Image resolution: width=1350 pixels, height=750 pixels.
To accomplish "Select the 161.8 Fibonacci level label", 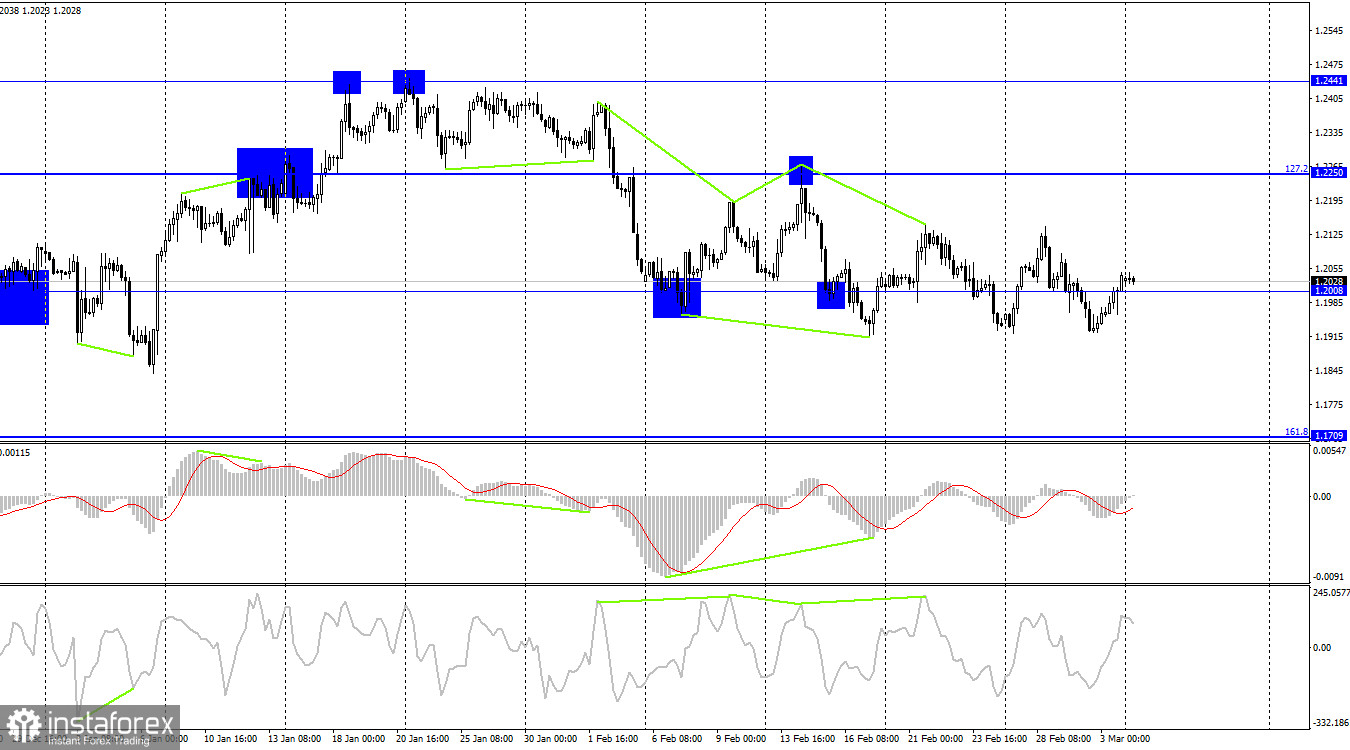I will pyautogui.click(x=1296, y=432).
